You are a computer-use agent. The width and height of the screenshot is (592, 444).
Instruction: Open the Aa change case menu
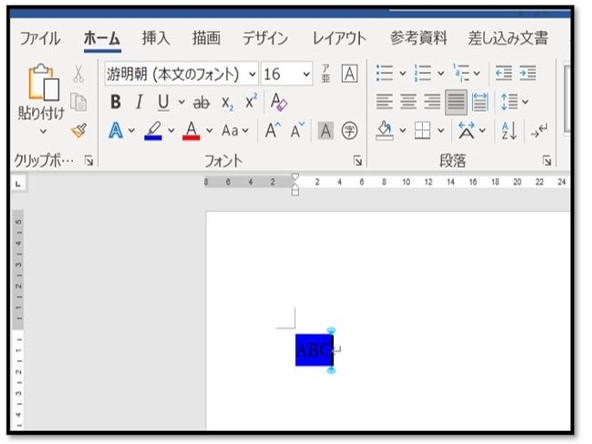[x=235, y=131]
